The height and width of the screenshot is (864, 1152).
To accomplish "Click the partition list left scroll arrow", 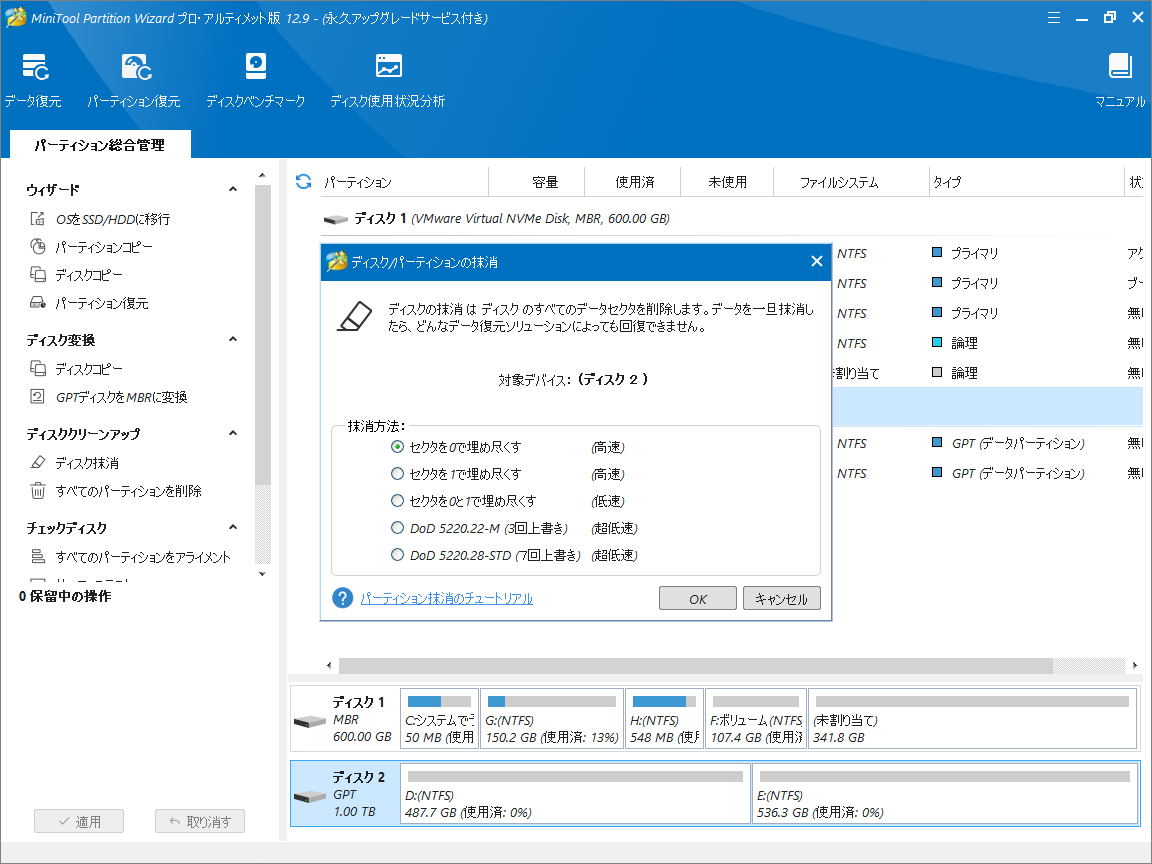I will 329,666.
